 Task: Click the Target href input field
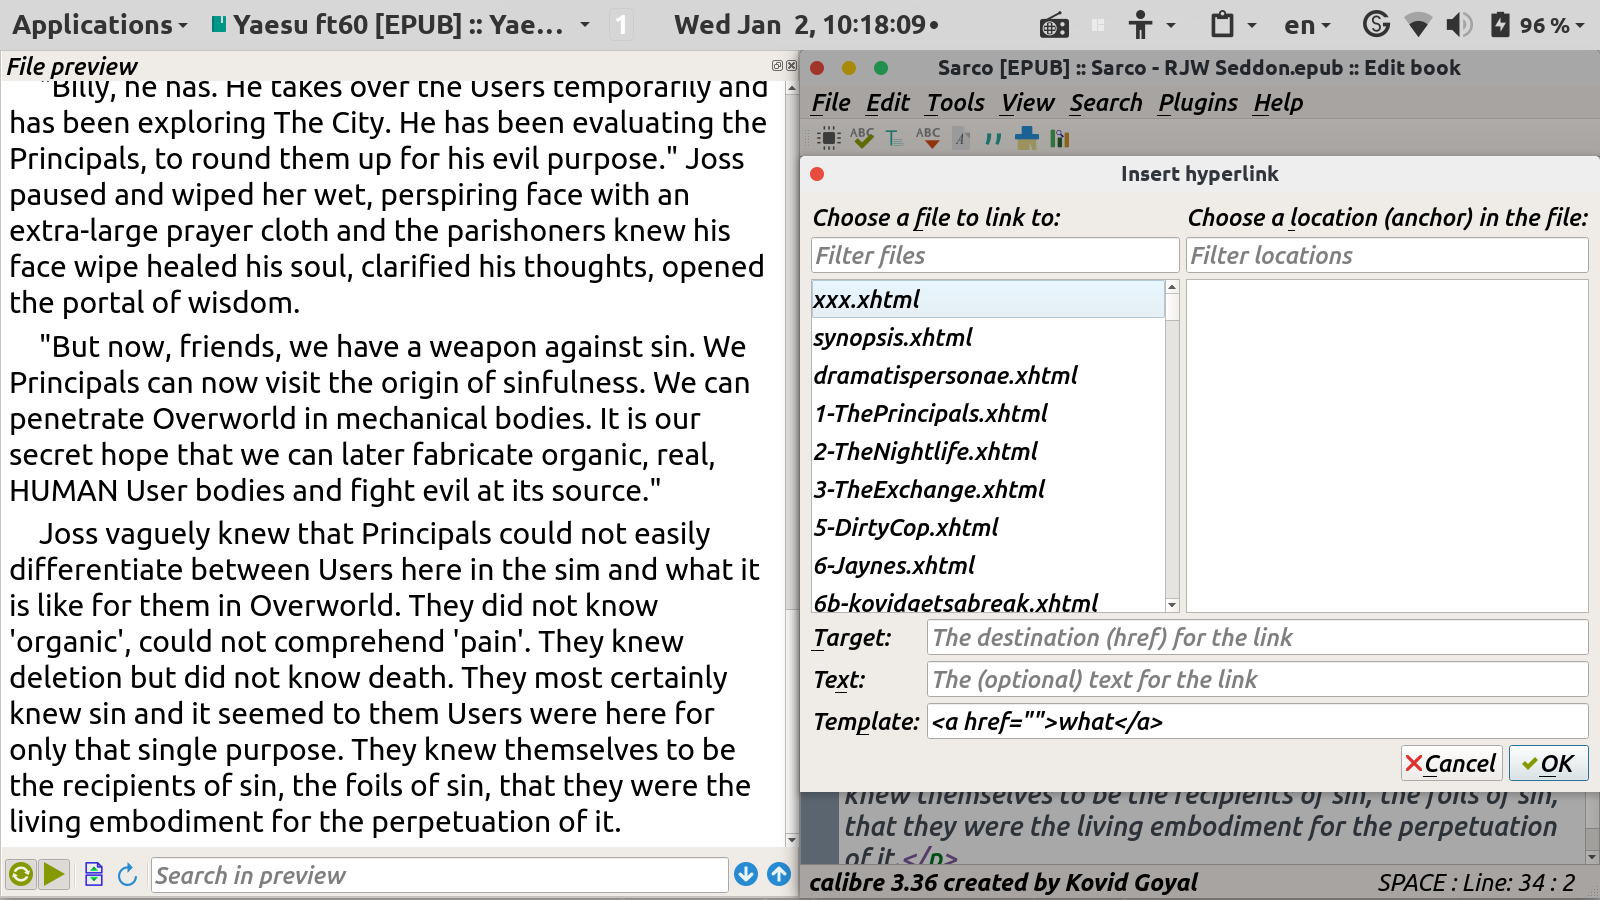pyautogui.click(x=1257, y=637)
